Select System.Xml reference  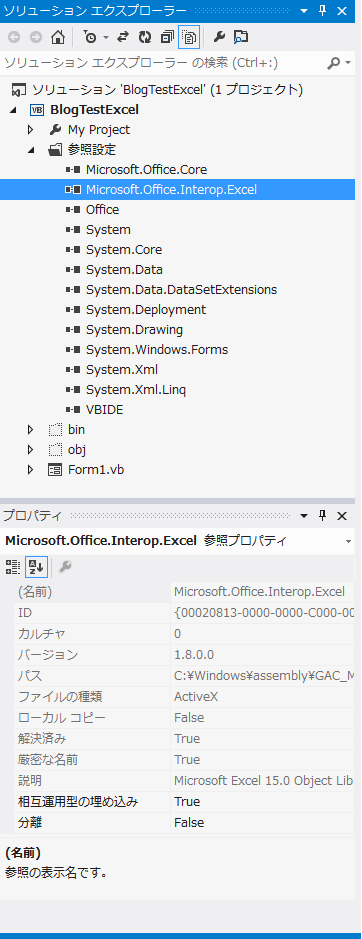pos(122,369)
